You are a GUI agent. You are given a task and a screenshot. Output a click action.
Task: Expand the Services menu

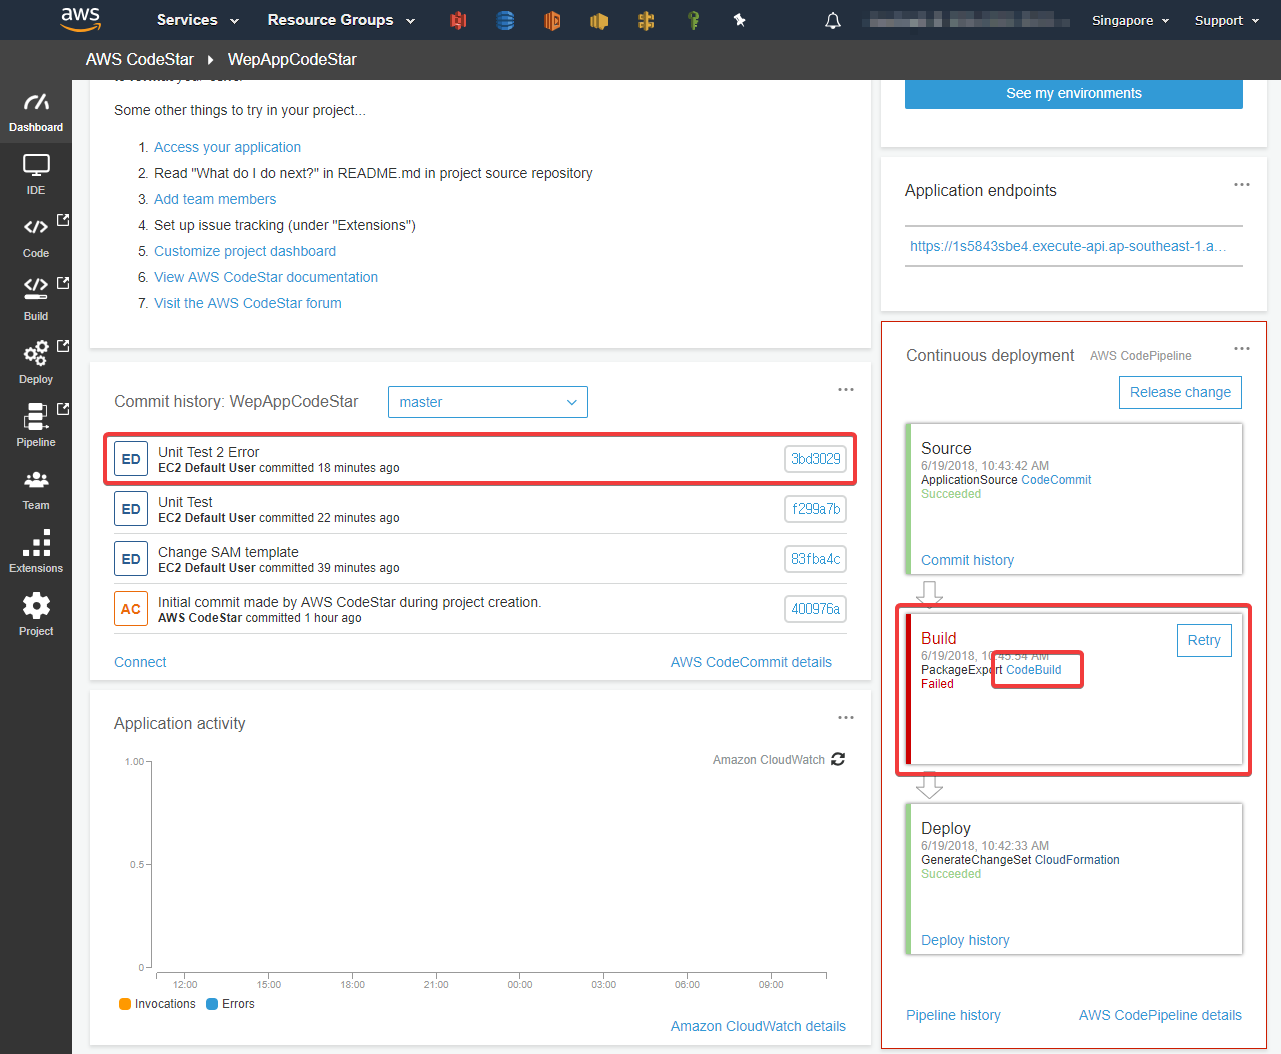198,20
